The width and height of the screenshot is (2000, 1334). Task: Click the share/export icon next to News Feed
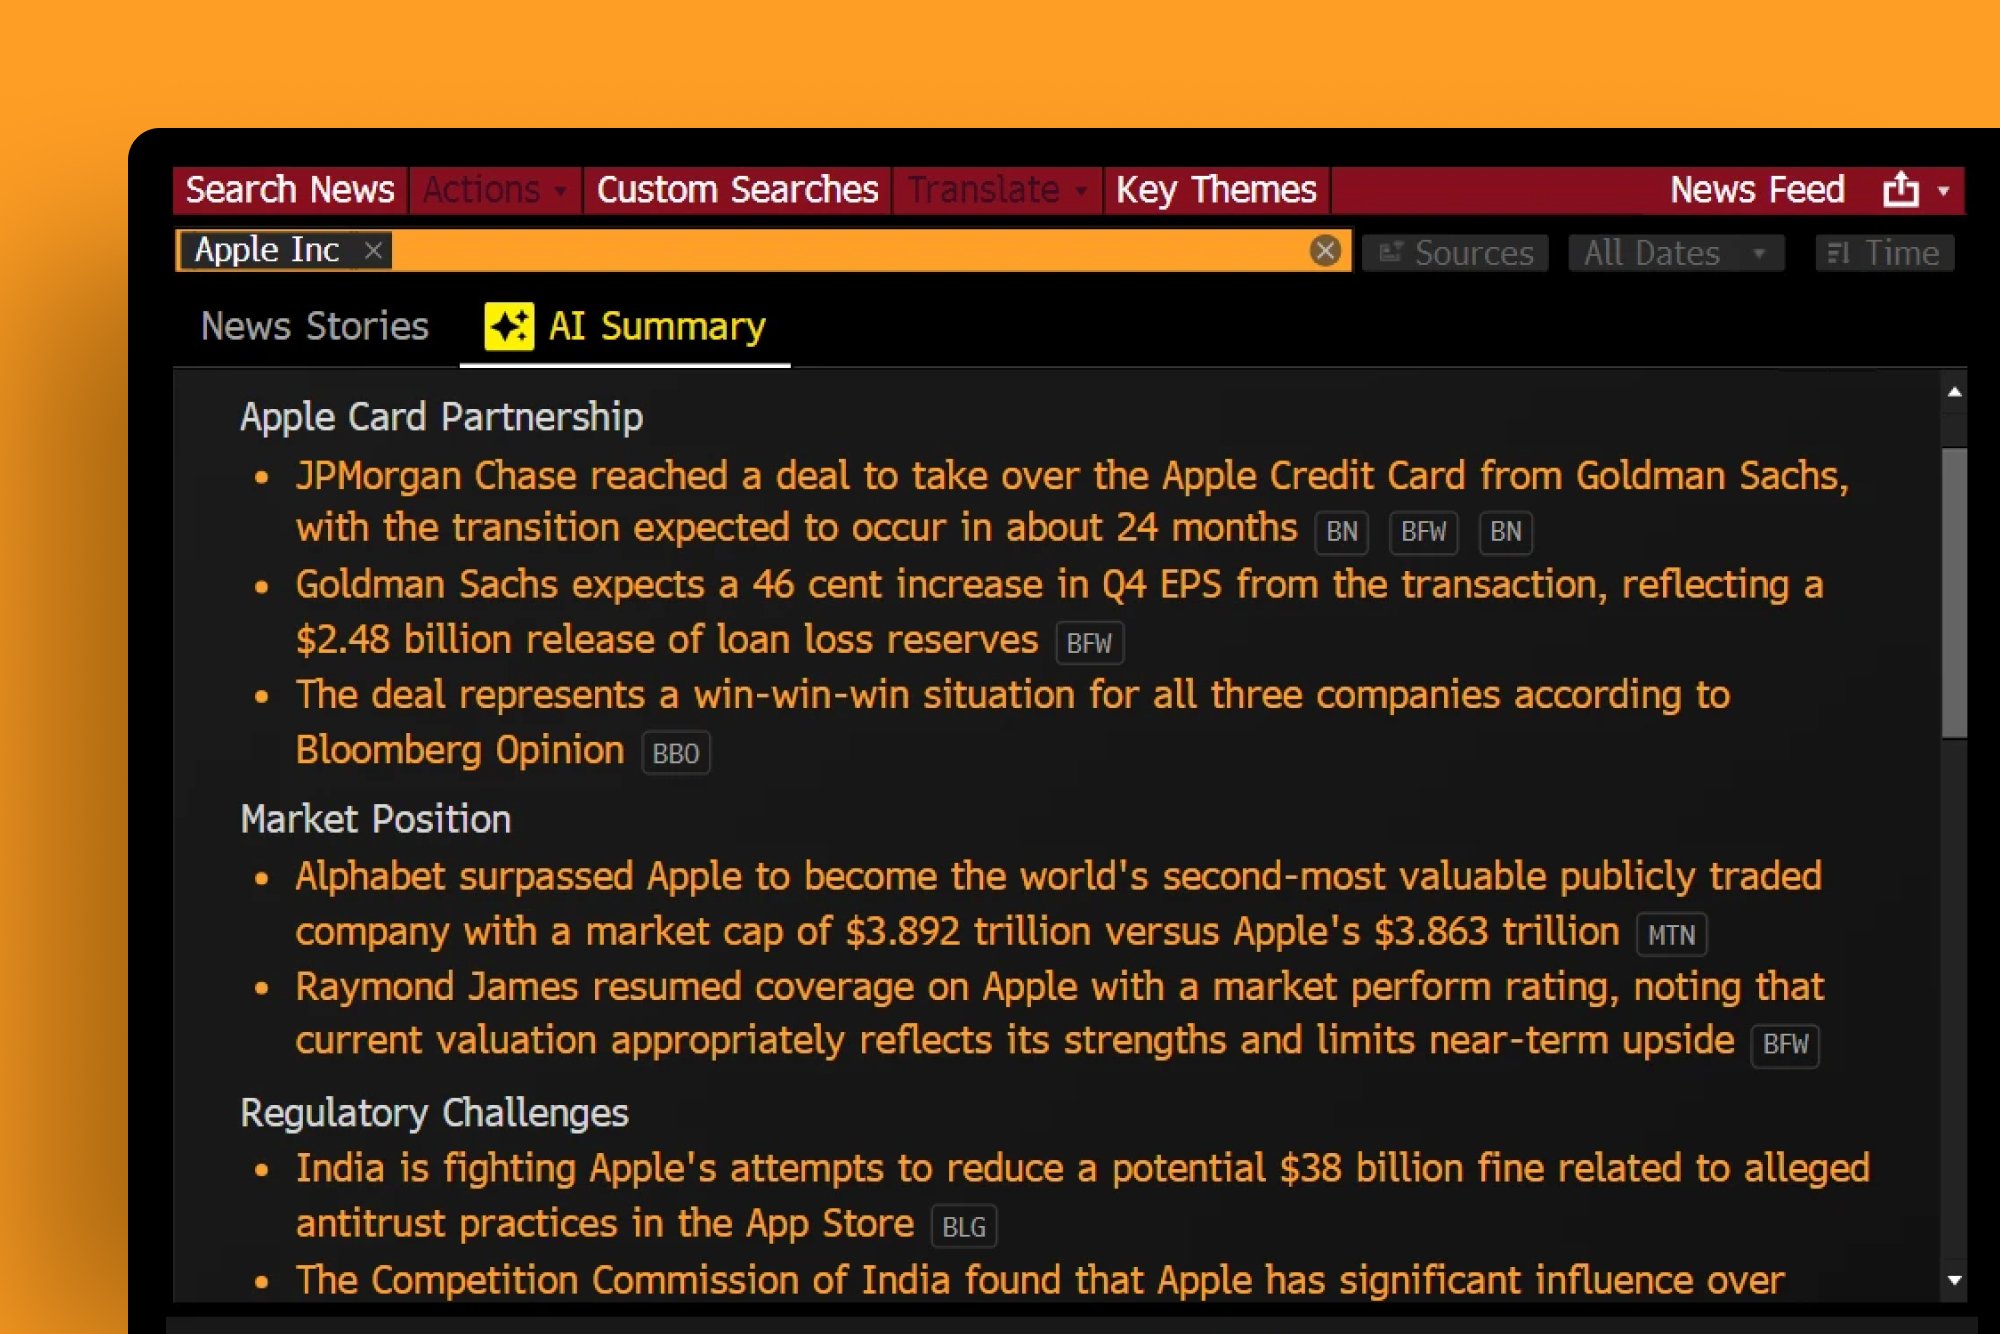1900,189
